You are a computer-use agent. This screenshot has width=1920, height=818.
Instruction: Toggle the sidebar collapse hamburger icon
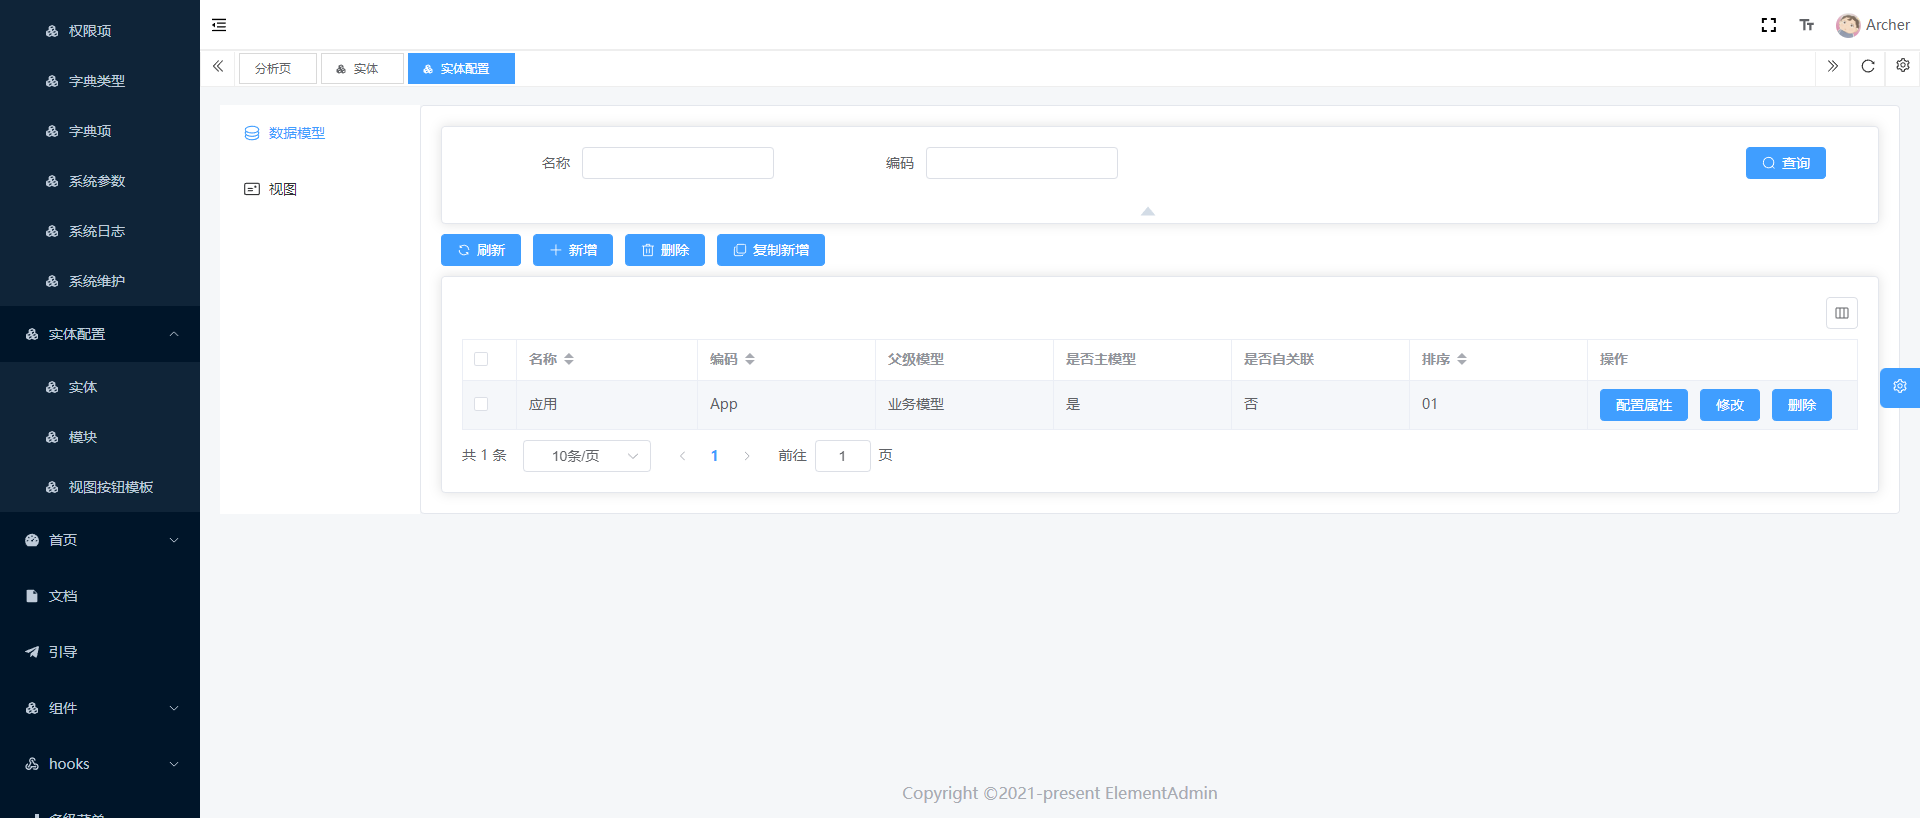219,25
